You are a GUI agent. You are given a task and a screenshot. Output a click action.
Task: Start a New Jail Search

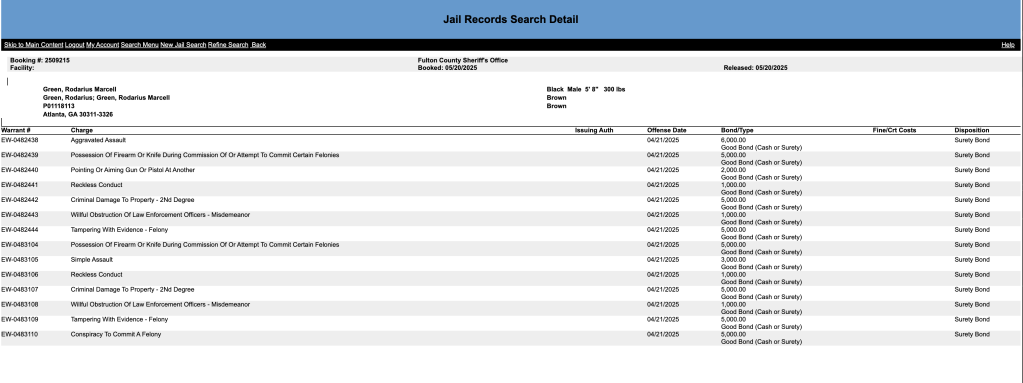[183, 45]
